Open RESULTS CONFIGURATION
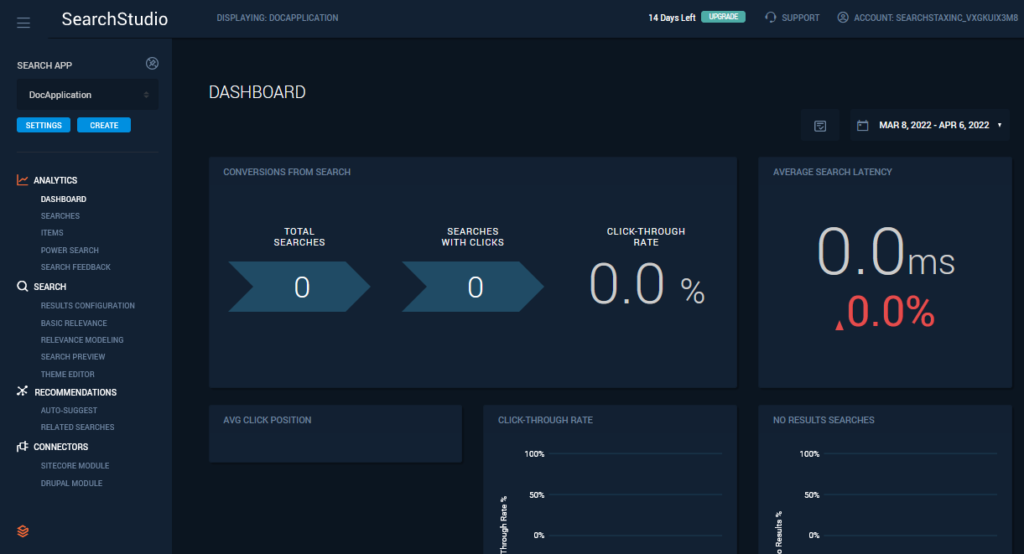Image resolution: width=1024 pixels, height=554 pixels. [x=88, y=306]
